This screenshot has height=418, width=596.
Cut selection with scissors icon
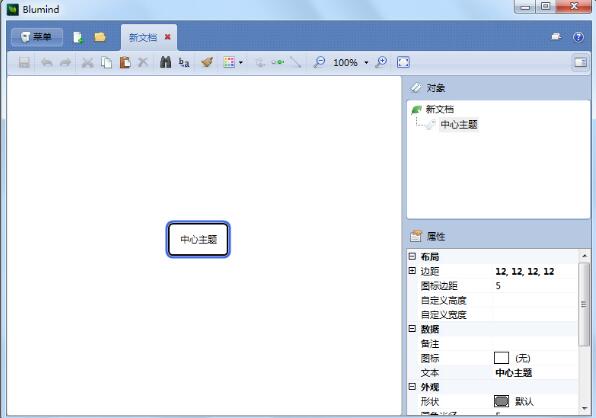coord(88,62)
